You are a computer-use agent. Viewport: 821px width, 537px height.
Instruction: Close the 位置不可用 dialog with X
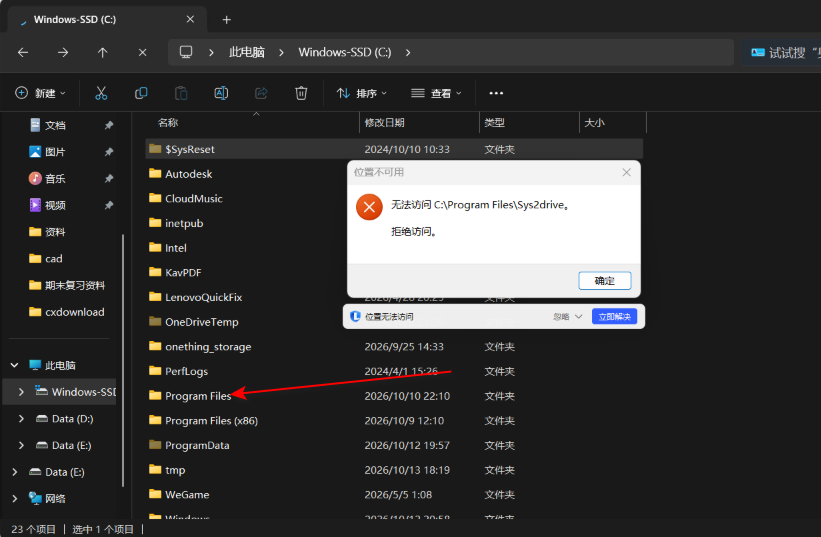point(626,172)
